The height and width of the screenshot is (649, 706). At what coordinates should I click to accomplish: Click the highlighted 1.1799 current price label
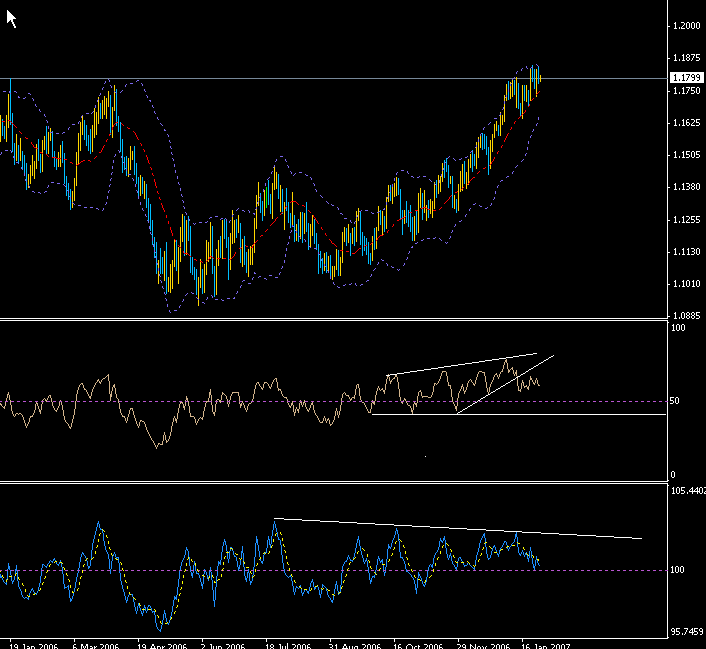(x=685, y=78)
